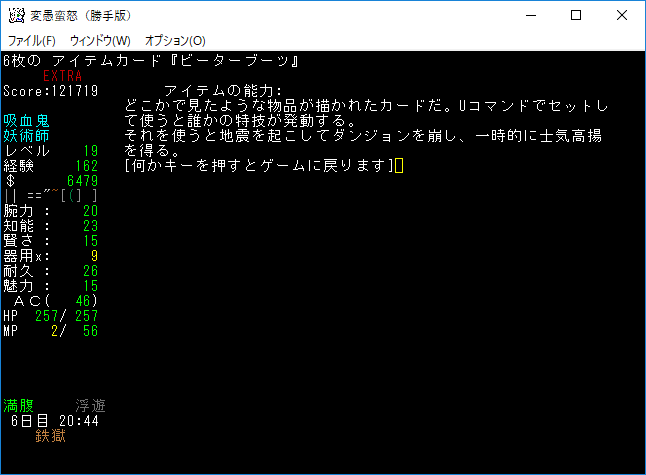This screenshot has width=646, height=475.
Task: Click the HP 257/257 status line
Action: [51, 315]
